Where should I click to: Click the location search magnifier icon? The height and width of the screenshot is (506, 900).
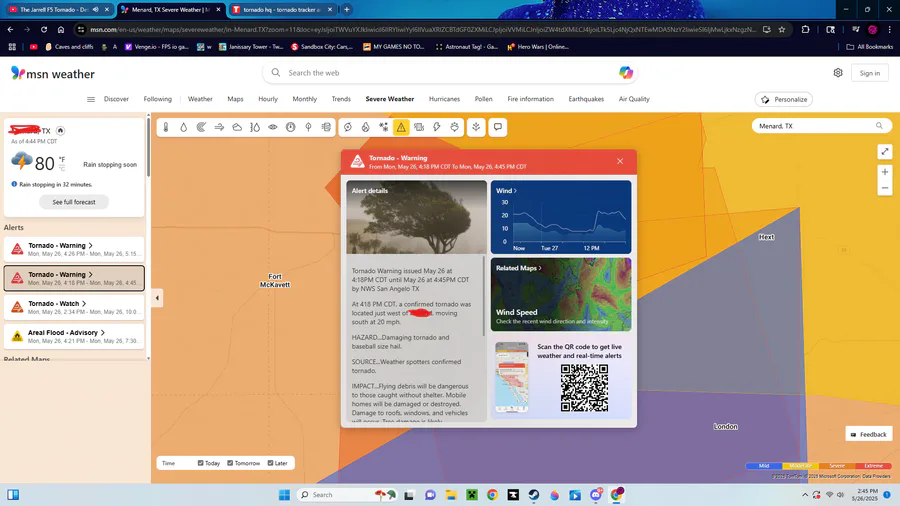pyautogui.click(x=879, y=126)
